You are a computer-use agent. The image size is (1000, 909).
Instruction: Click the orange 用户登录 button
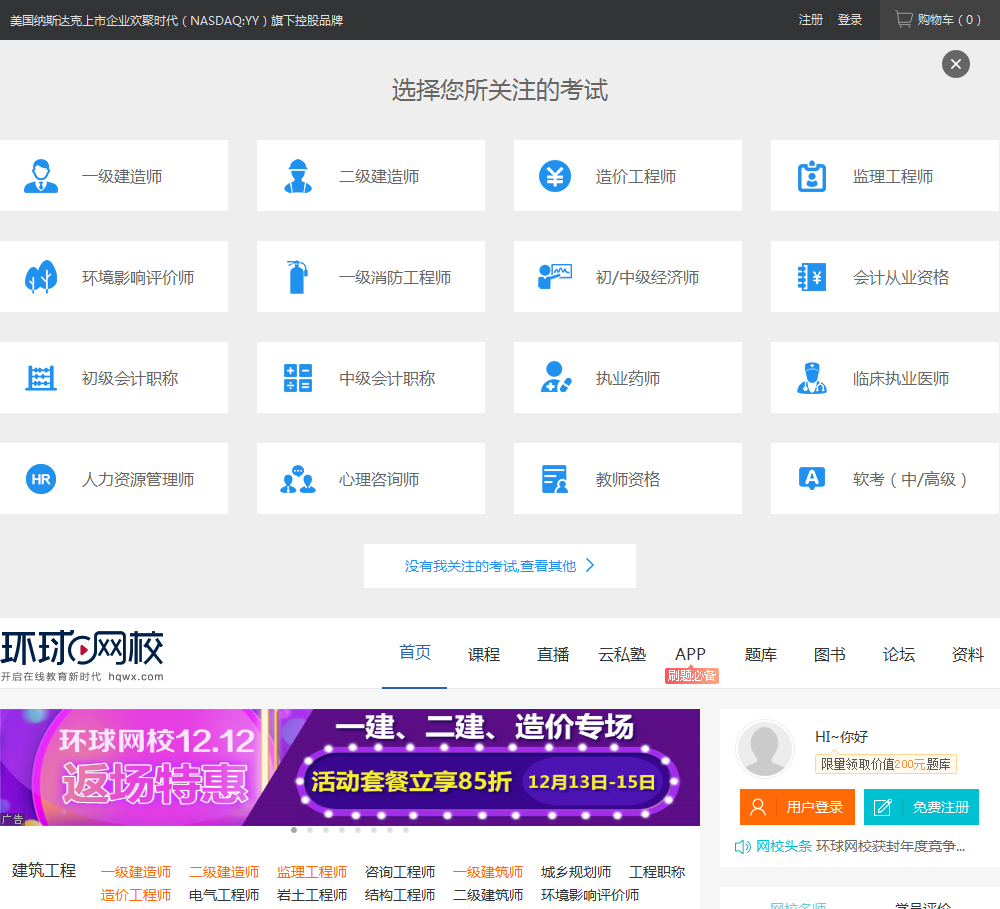click(797, 807)
